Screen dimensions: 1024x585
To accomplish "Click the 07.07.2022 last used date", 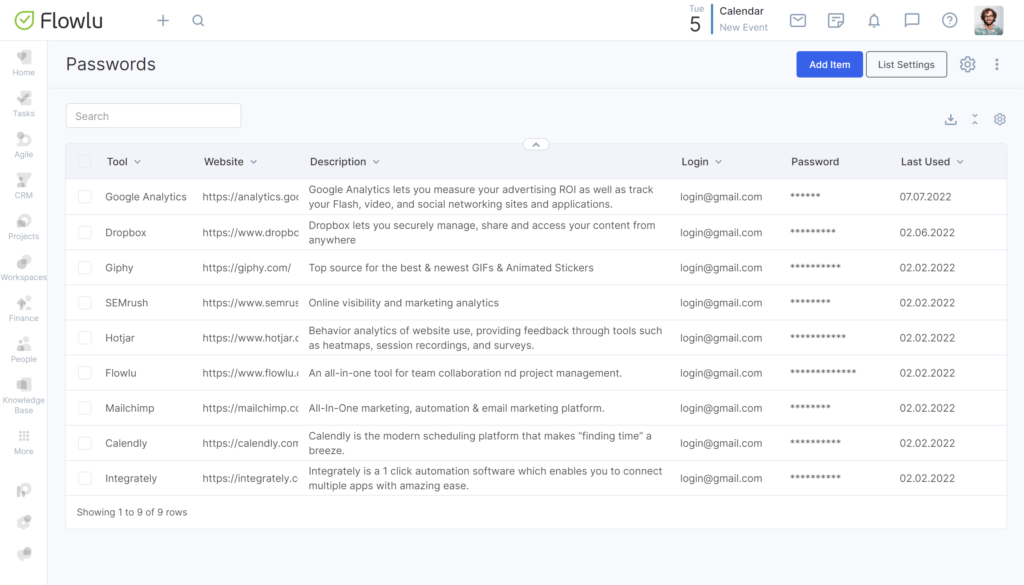I will click(x=925, y=197).
